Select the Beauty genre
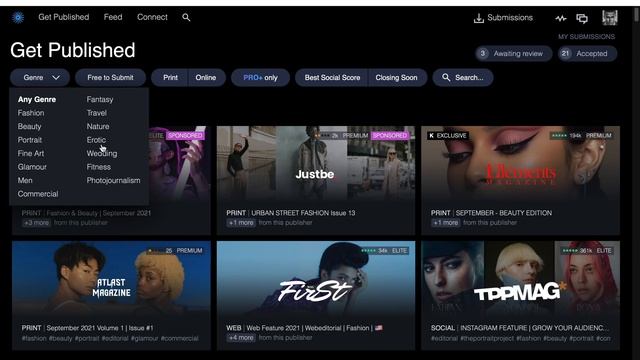The height and width of the screenshot is (360, 640). tap(29, 126)
